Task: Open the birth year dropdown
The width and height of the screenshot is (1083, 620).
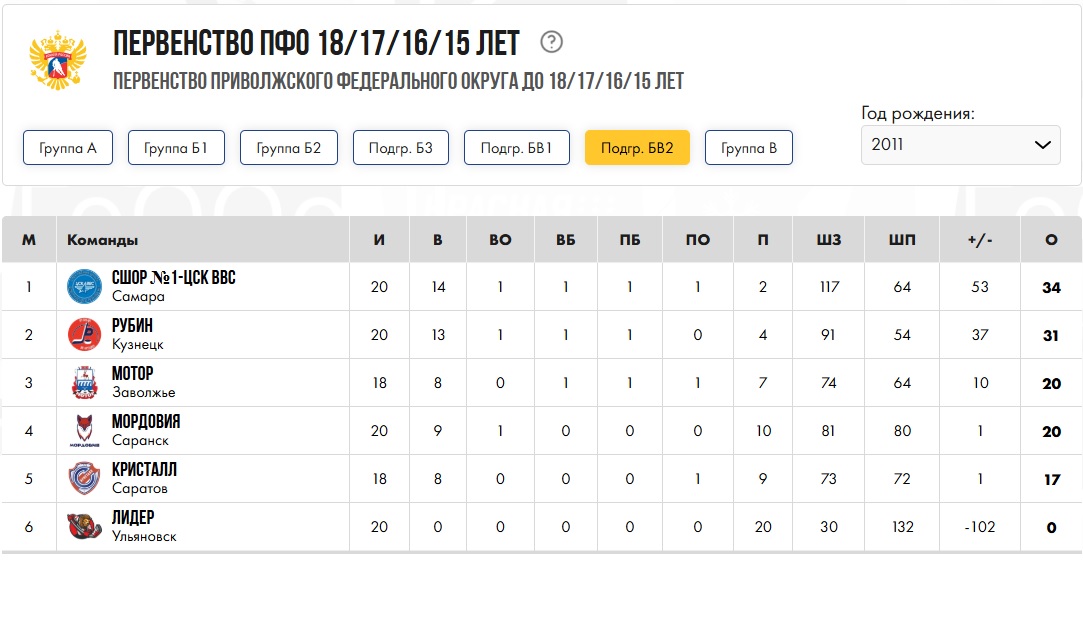Action: pos(960,145)
